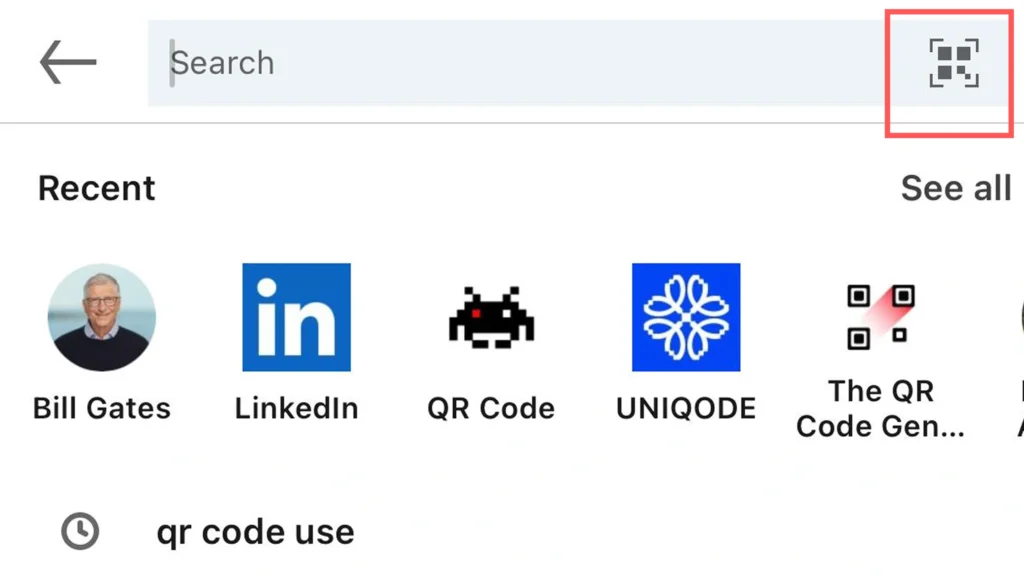Tap the partially visible profile at right edge
Viewport: 1024px width, 576px height.
coord(1019,317)
